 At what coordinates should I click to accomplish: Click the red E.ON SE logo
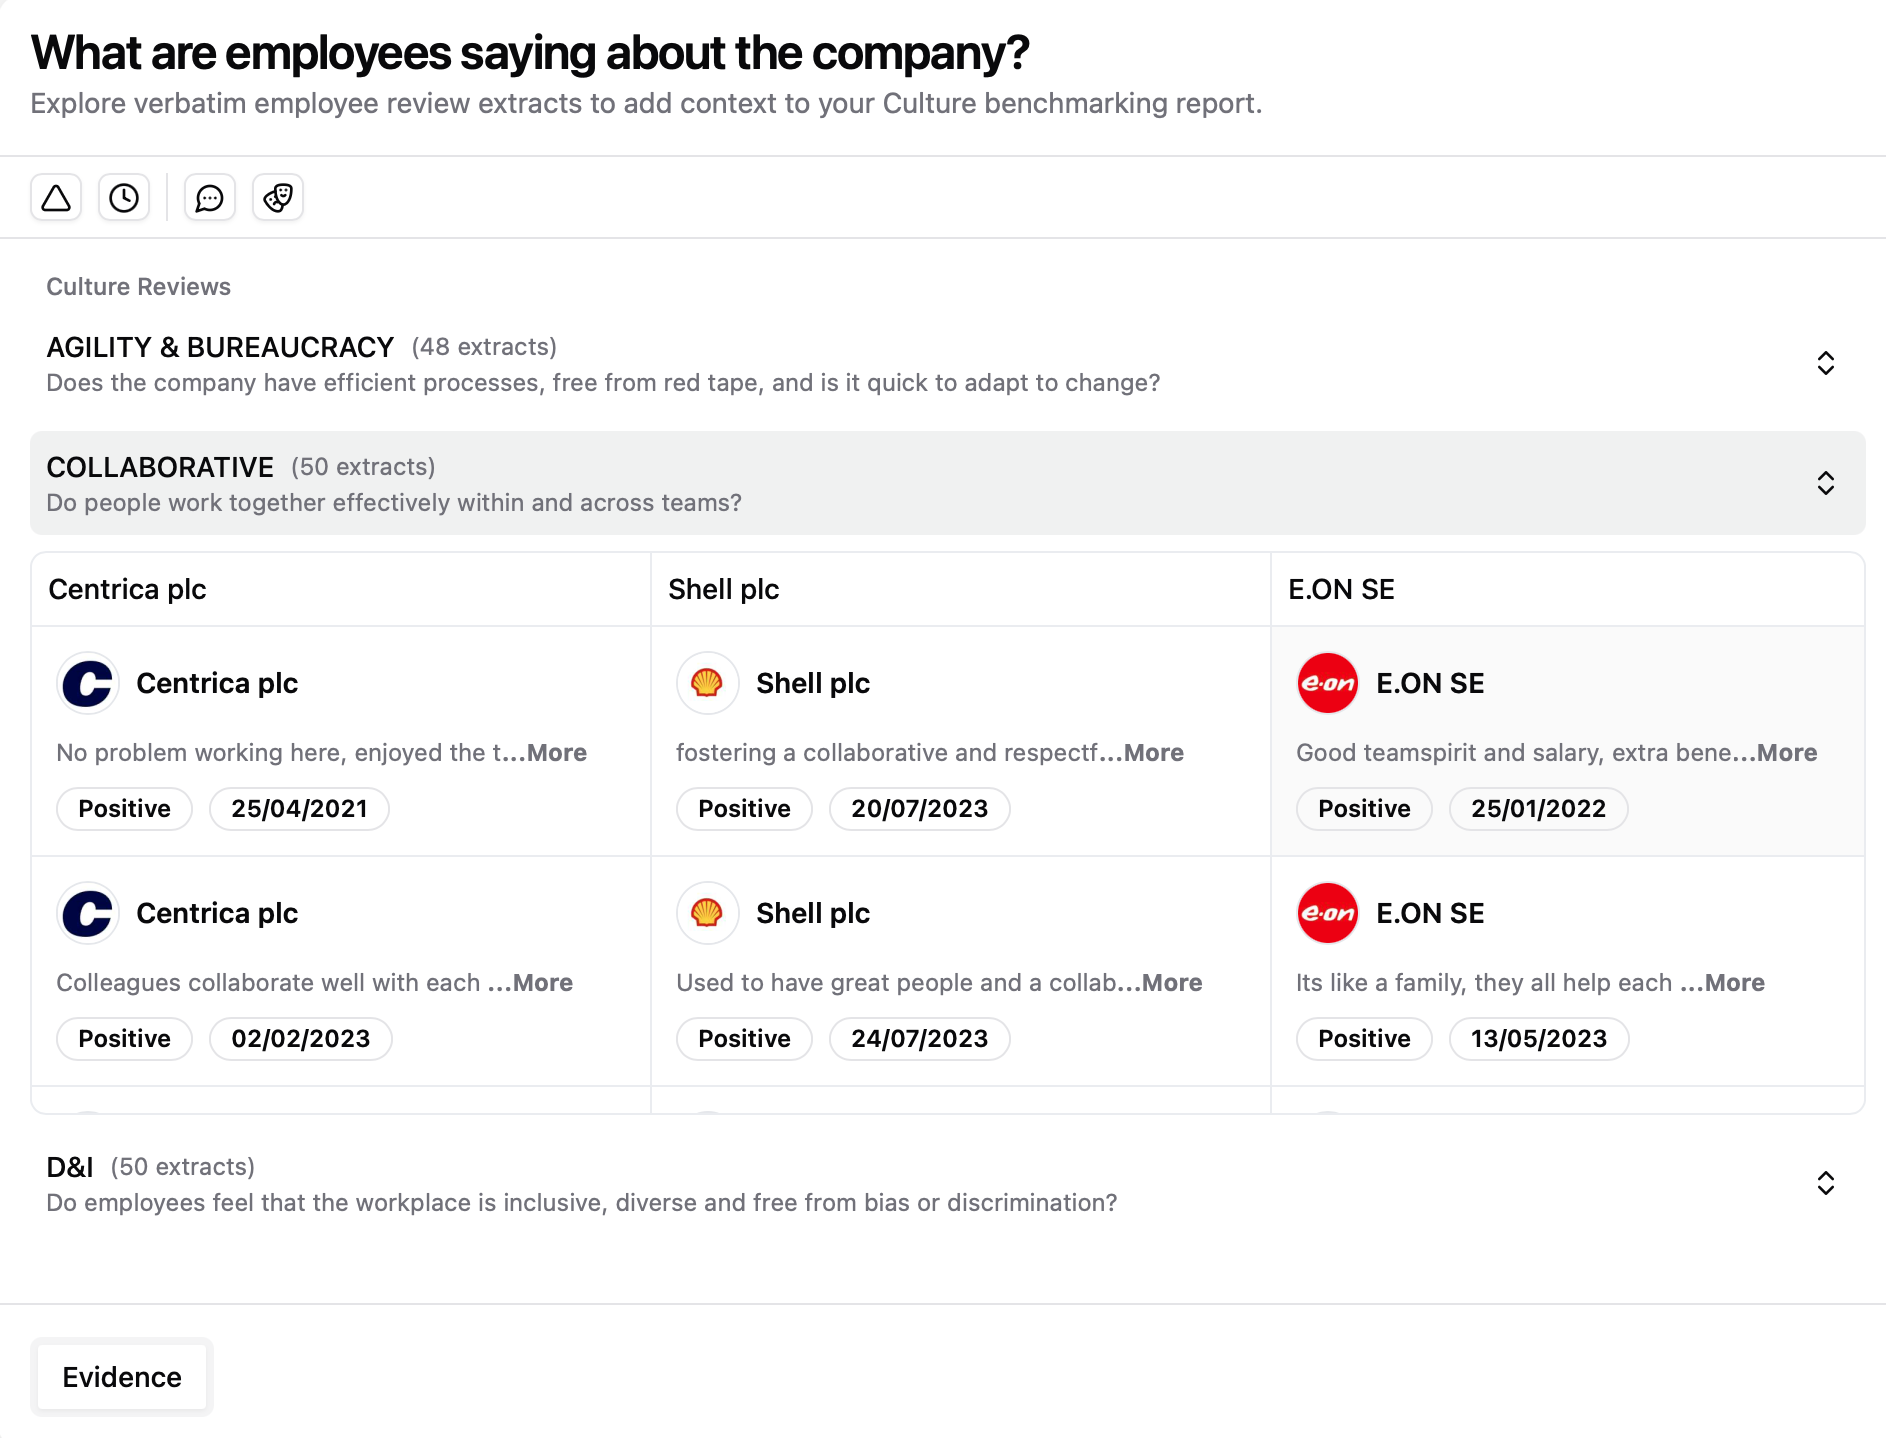pyautogui.click(x=1327, y=683)
